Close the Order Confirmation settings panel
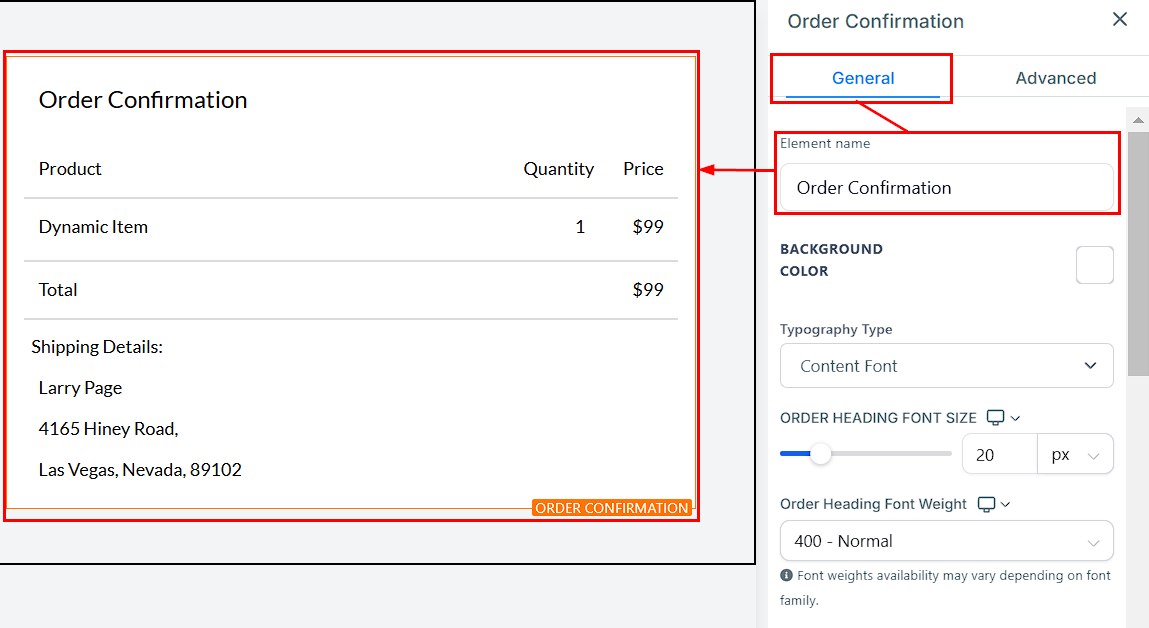The width and height of the screenshot is (1149, 628). pos(1120,20)
